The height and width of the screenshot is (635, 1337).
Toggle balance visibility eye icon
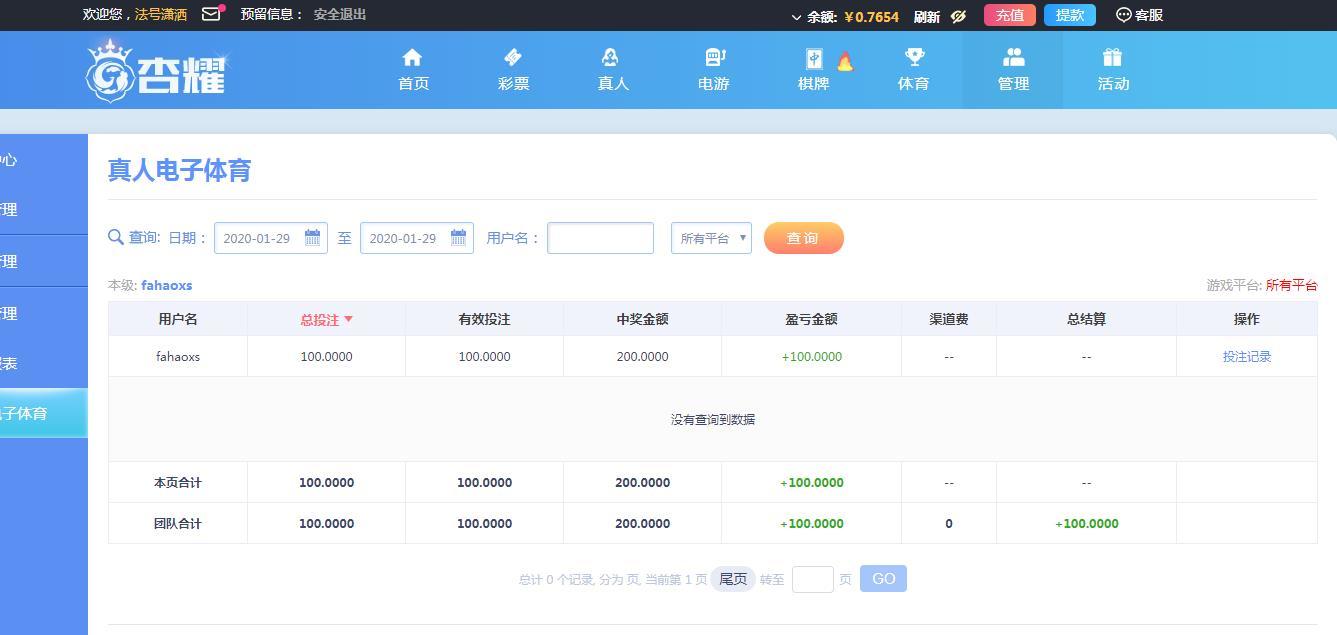pos(958,16)
